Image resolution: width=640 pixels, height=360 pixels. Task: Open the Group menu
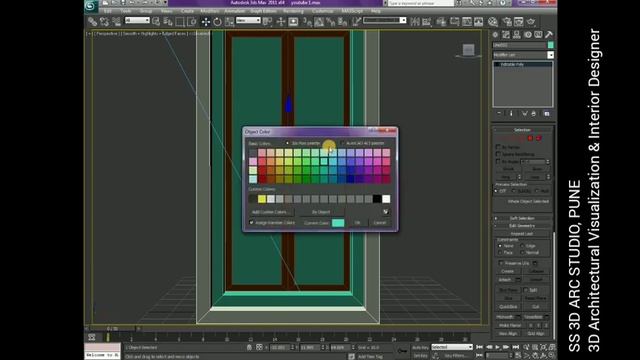coord(146,11)
